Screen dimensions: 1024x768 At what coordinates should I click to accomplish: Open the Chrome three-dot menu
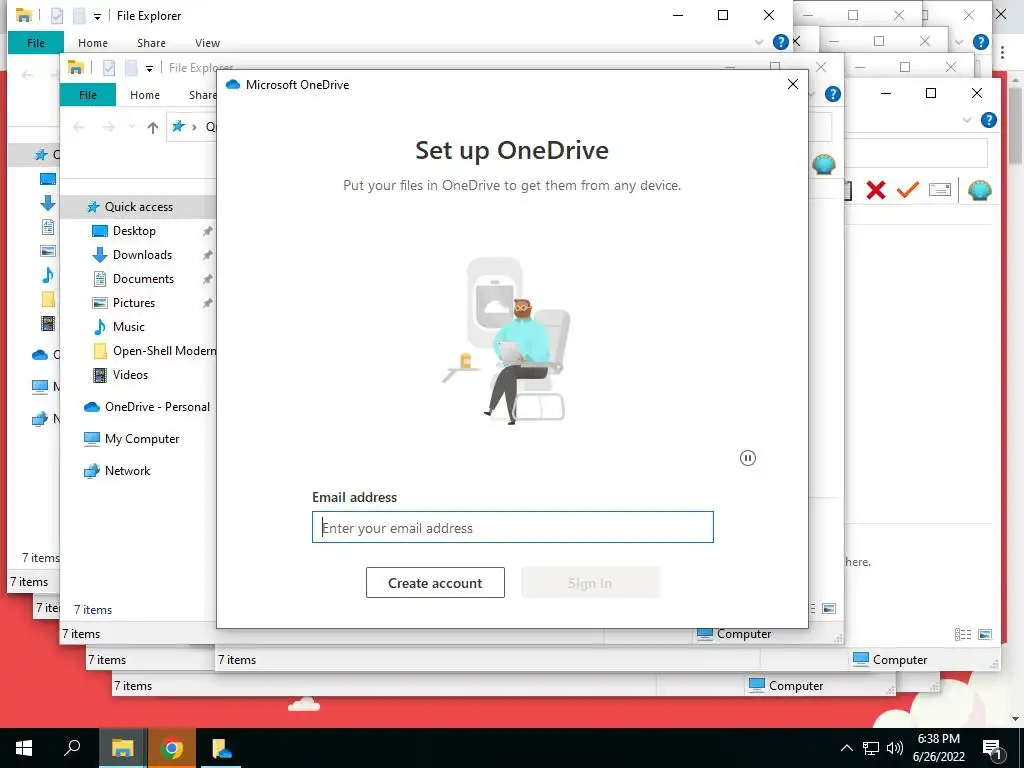pyautogui.click(x=1002, y=54)
